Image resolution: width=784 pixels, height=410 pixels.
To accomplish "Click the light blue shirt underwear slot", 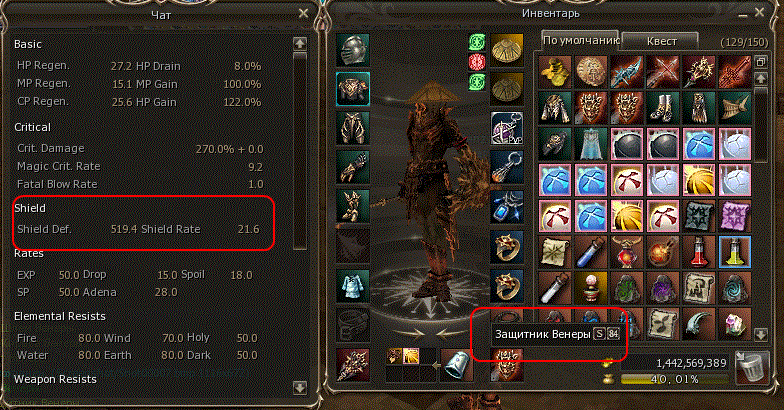I will coord(353,285).
